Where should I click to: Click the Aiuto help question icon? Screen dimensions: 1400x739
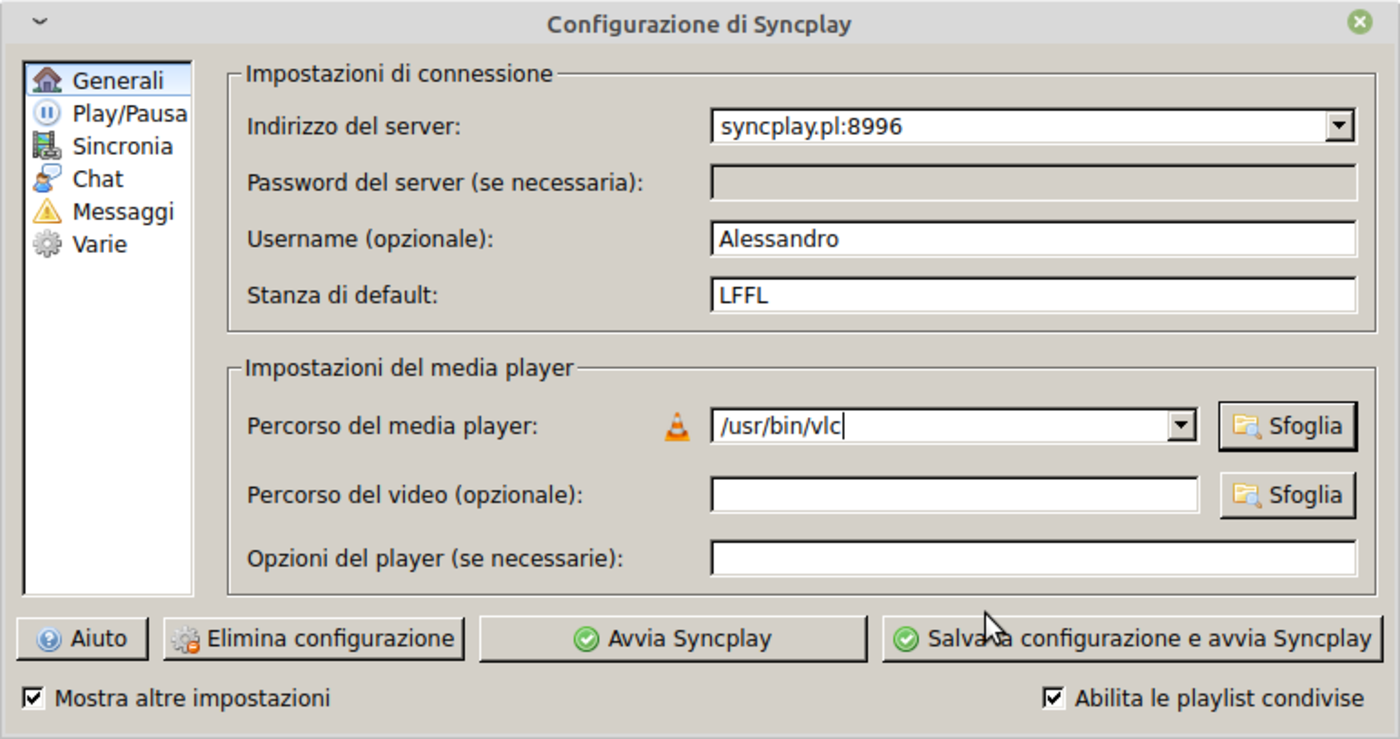[x=49, y=639]
